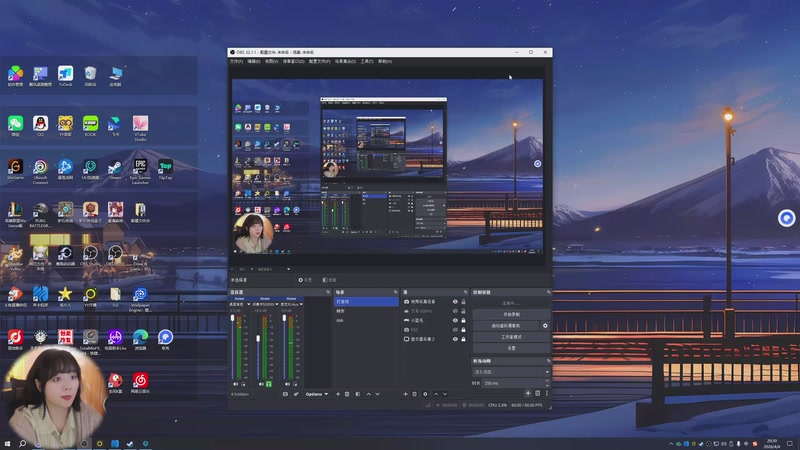Click the Filters button in source toolbar

[x=329, y=280]
